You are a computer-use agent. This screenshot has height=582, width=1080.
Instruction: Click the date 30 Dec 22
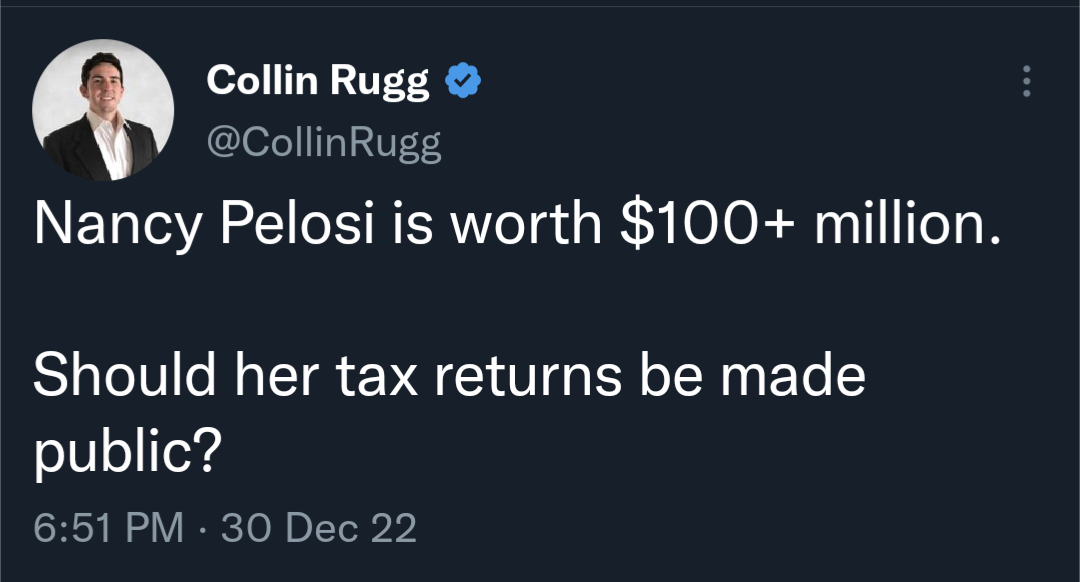pyautogui.click(x=318, y=527)
